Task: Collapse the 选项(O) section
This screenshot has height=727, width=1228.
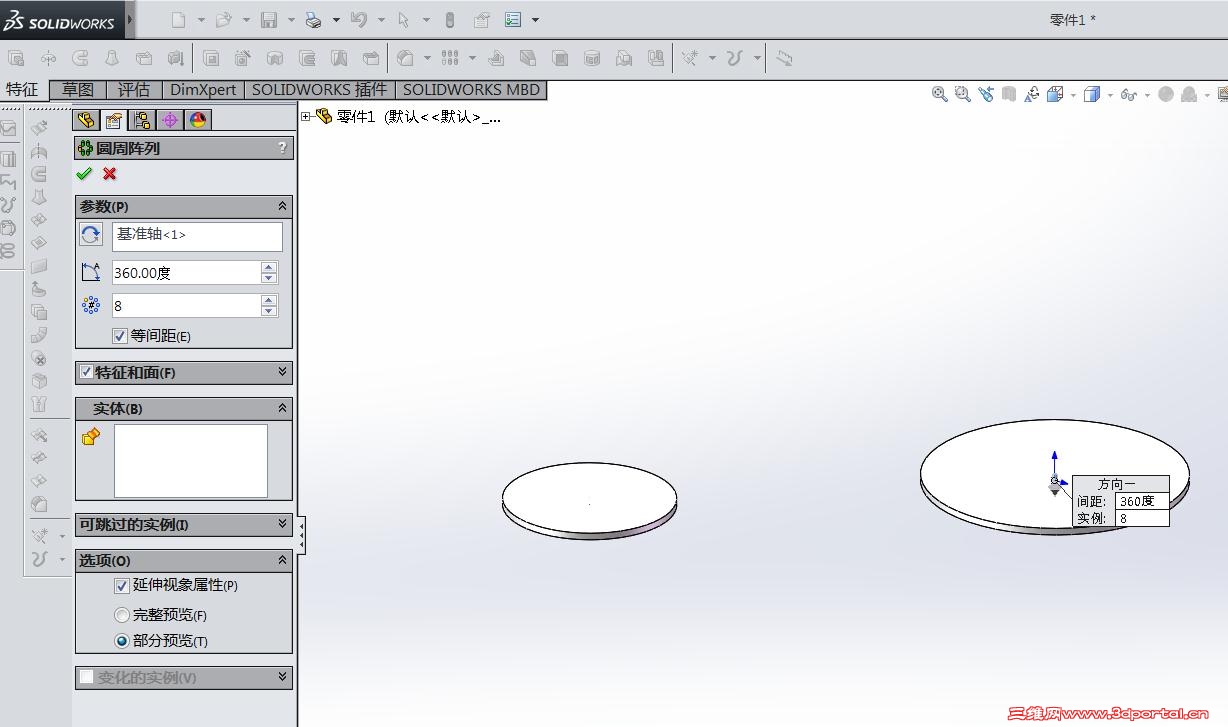Action: point(283,560)
